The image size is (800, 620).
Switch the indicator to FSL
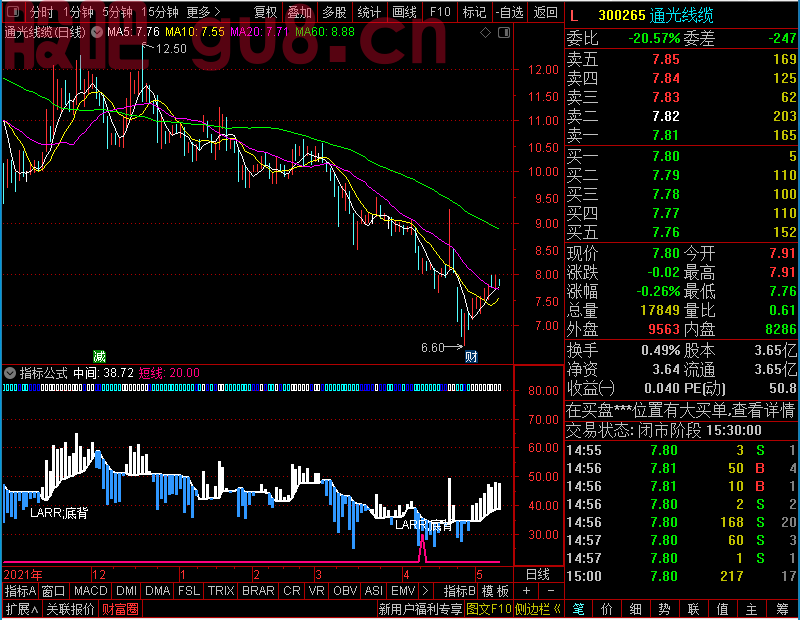click(189, 591)
